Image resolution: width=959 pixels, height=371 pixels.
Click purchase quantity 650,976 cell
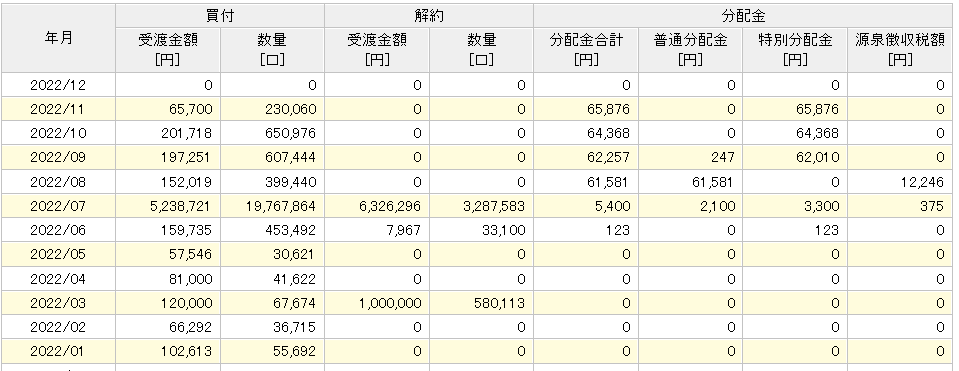(x=272, y=133)
